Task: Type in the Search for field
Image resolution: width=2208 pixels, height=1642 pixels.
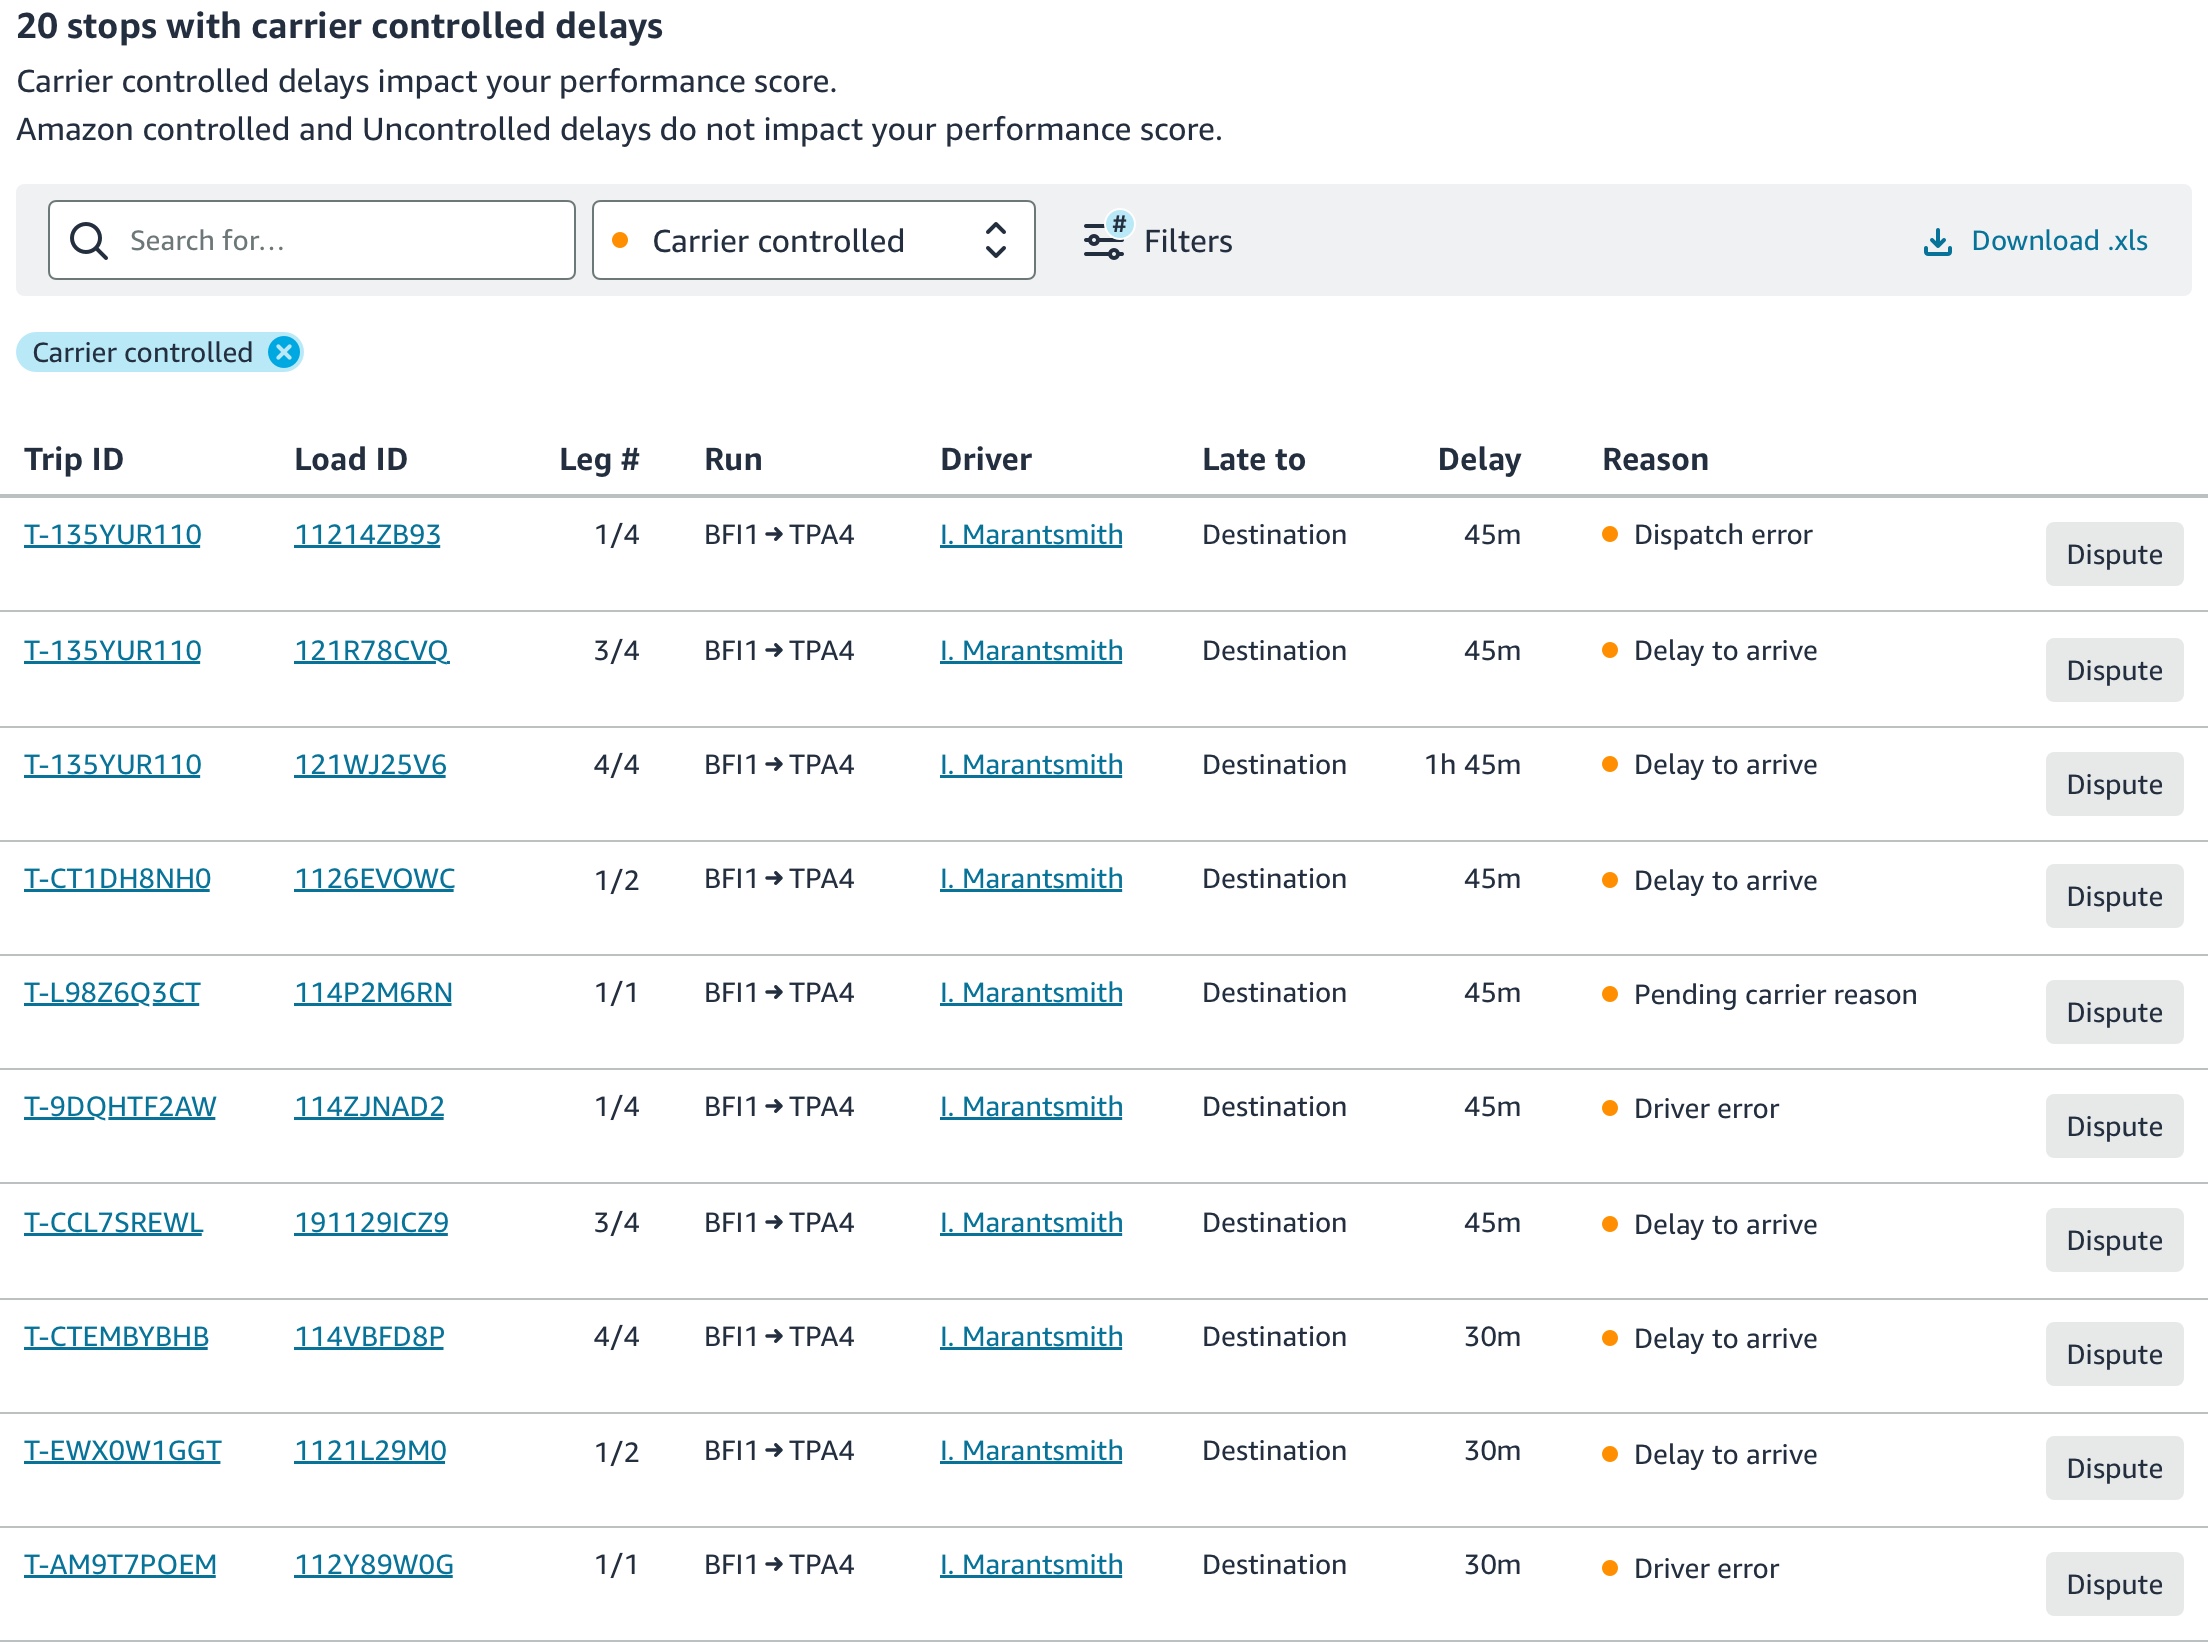Action: click(340, 241)
